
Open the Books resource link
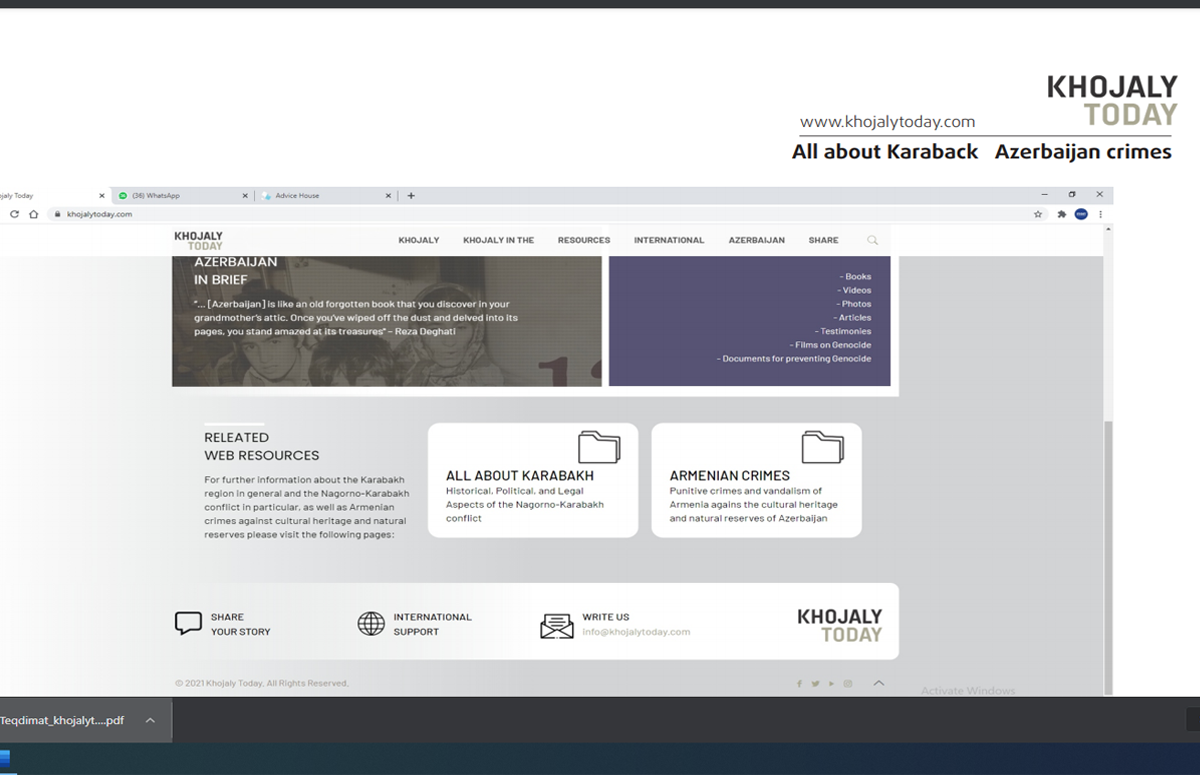(856, 277)
